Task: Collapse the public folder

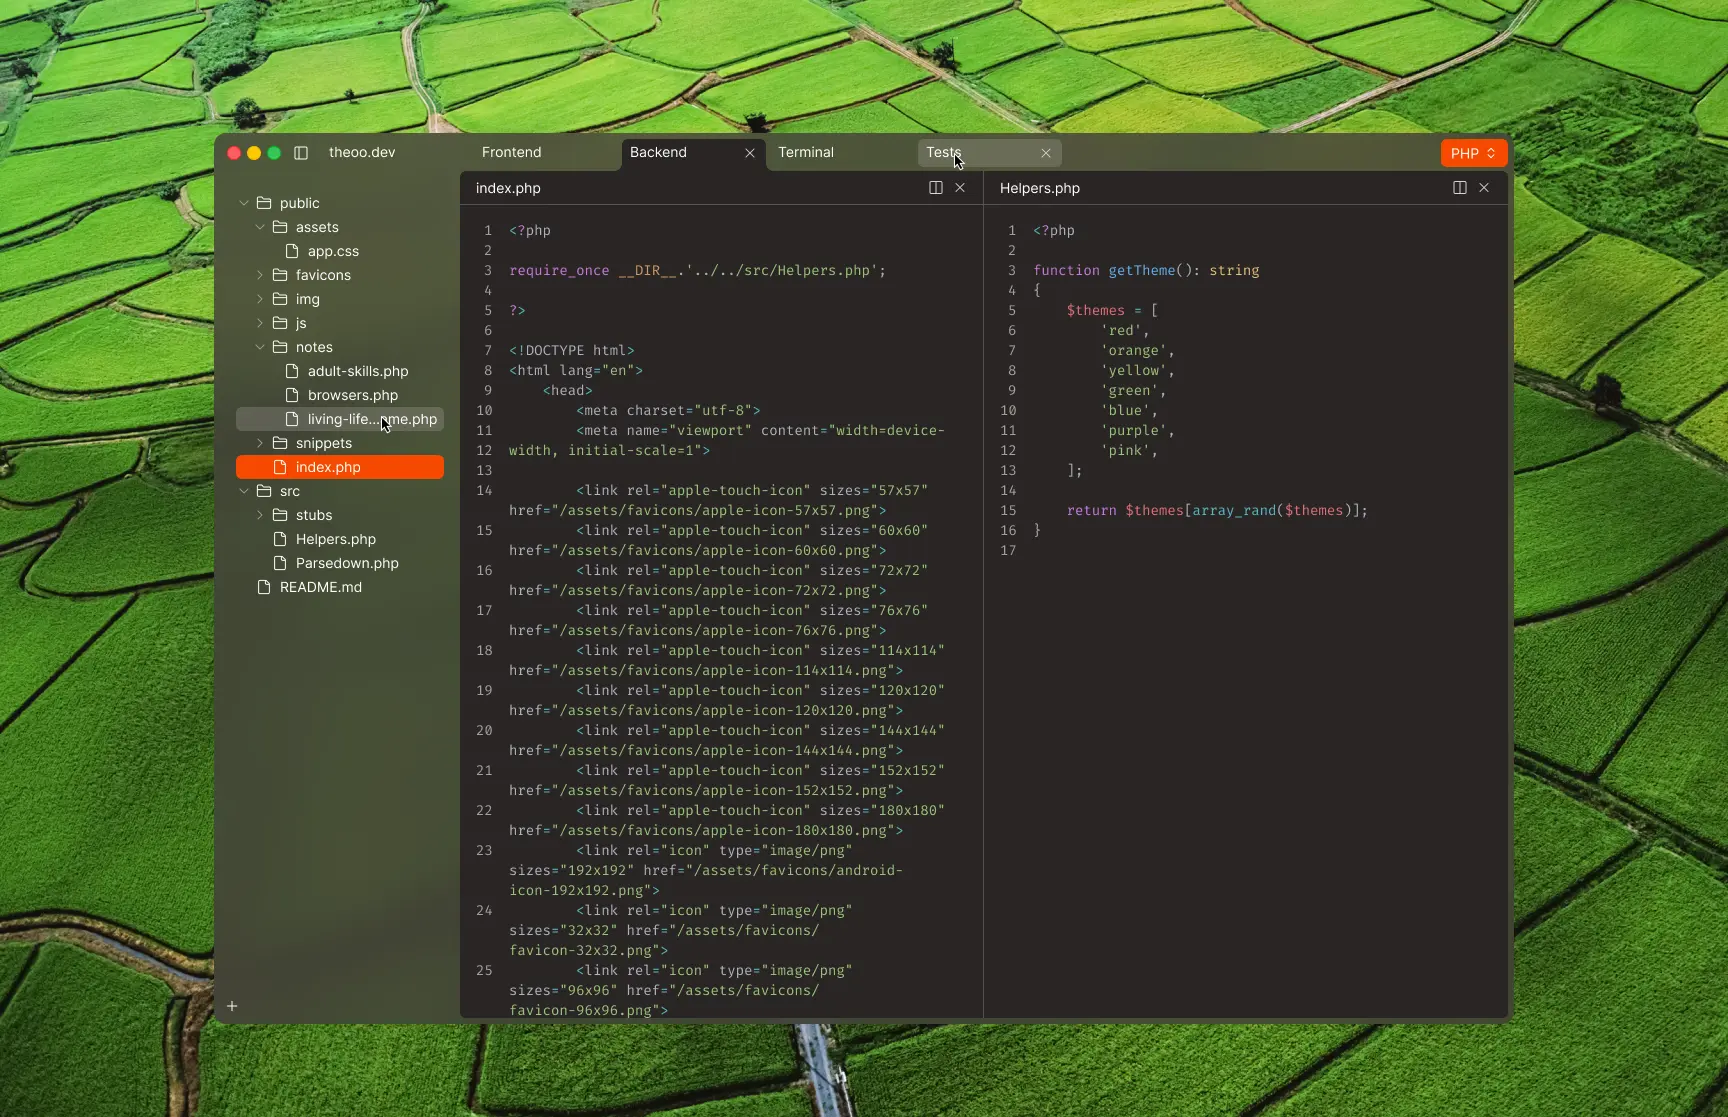Action: (x=244, y=203)
